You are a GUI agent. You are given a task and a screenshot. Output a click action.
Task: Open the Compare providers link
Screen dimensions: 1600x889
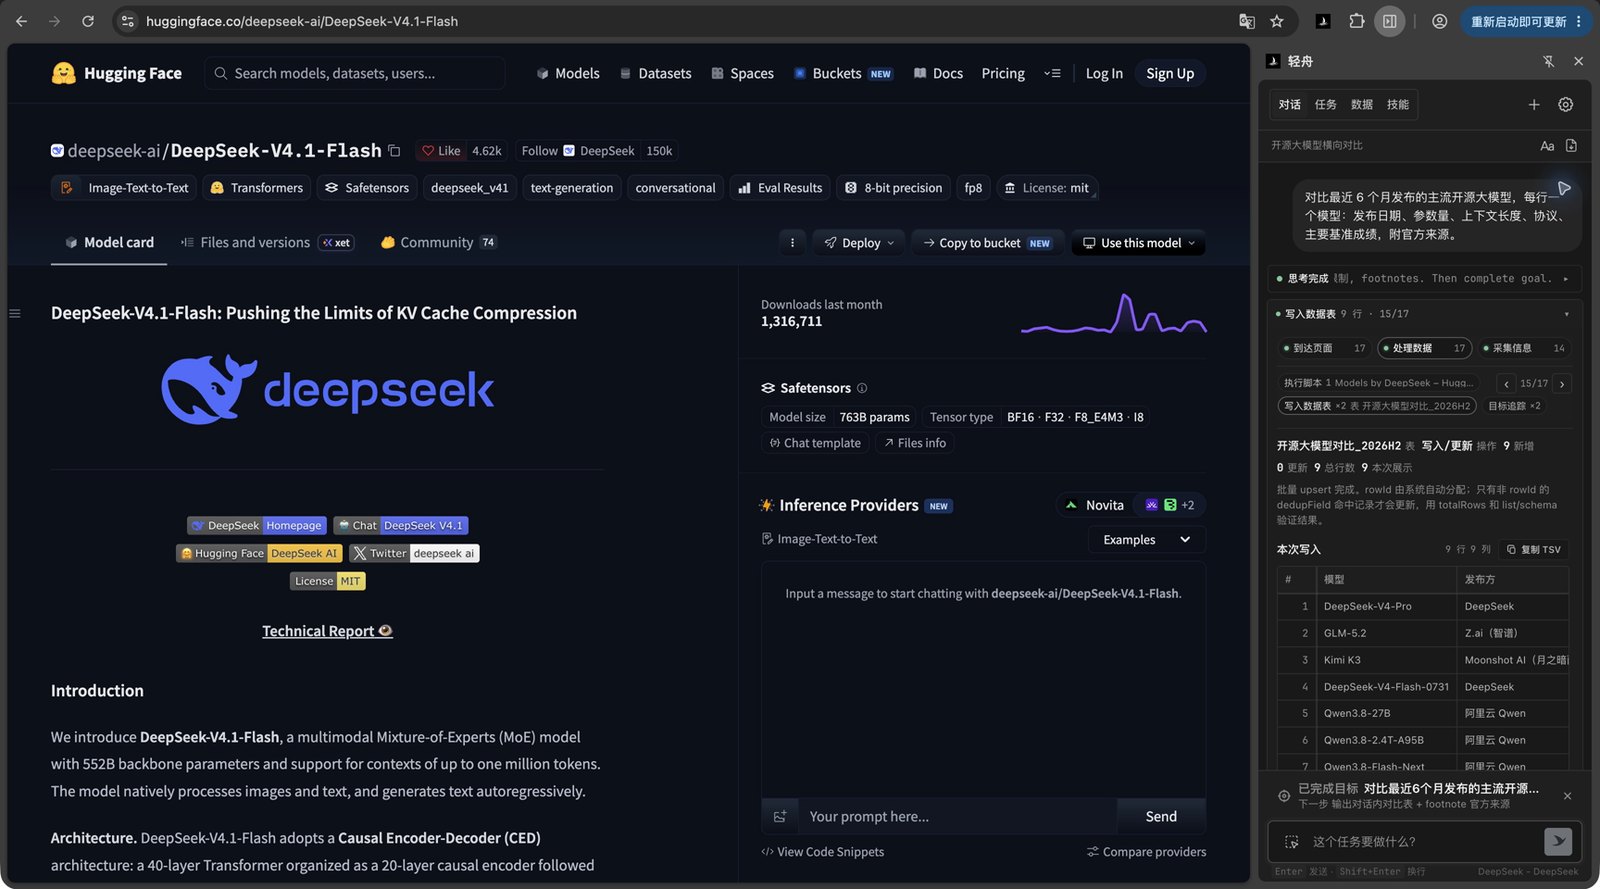(x=1146, y=852)
